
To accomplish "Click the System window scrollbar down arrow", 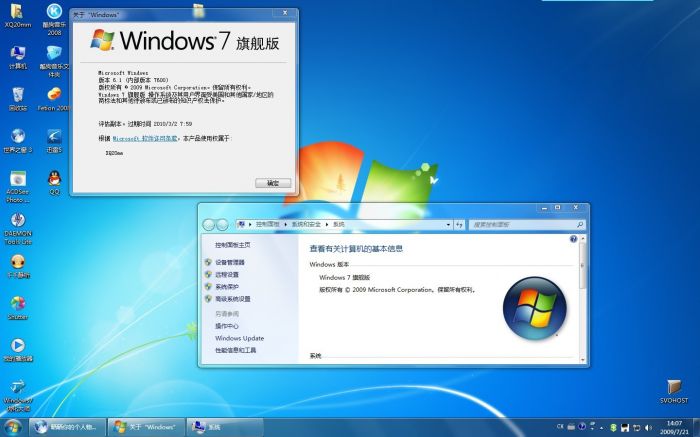I will tap(582, 360).
